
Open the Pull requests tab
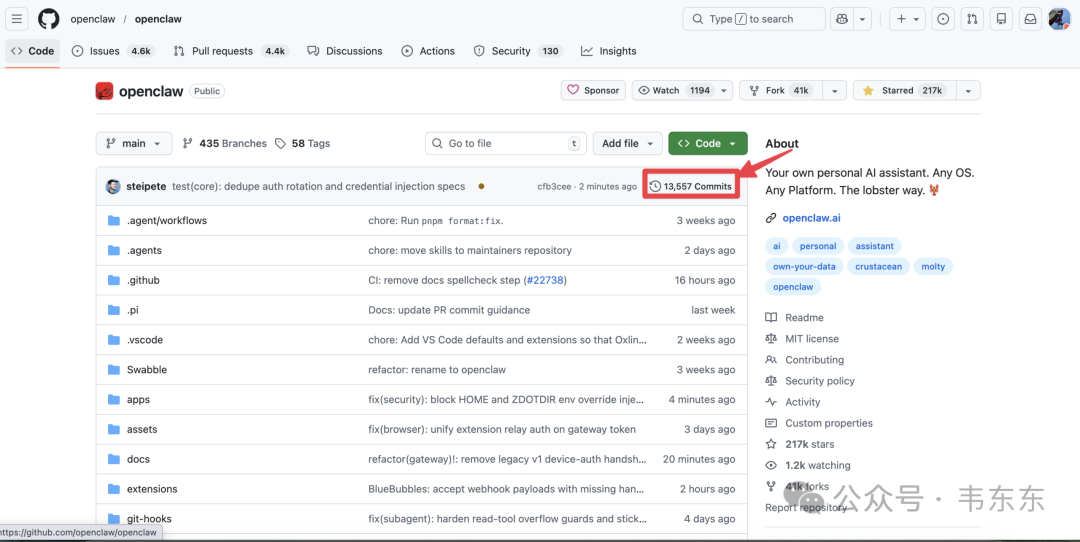[x=231, y=51]
